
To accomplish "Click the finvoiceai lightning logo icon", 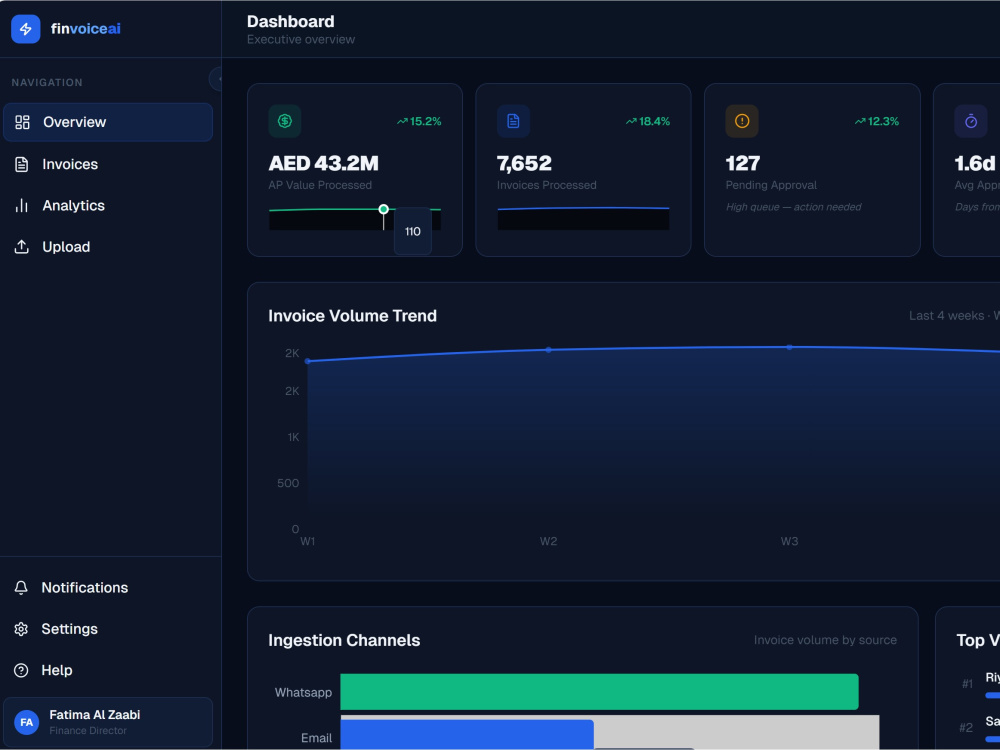I will pos(26,29).
